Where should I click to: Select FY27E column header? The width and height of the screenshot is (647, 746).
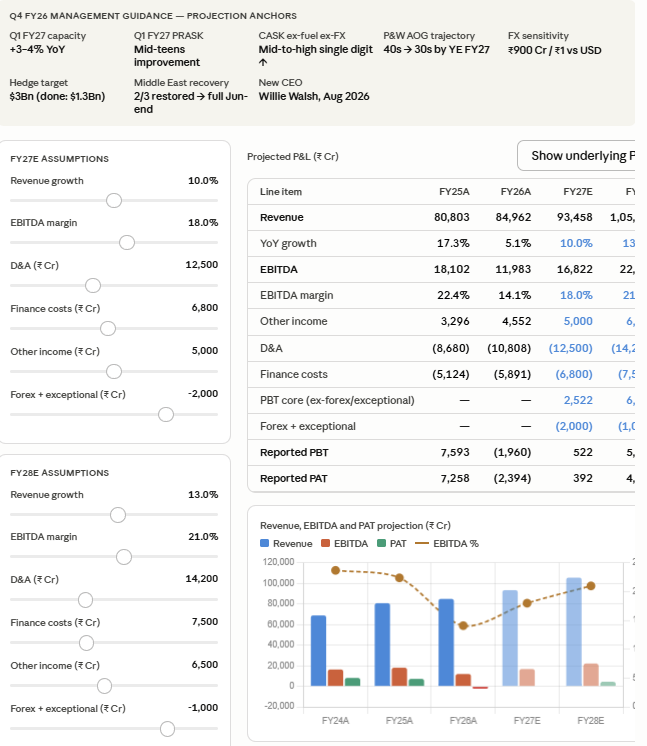(578, 192)
